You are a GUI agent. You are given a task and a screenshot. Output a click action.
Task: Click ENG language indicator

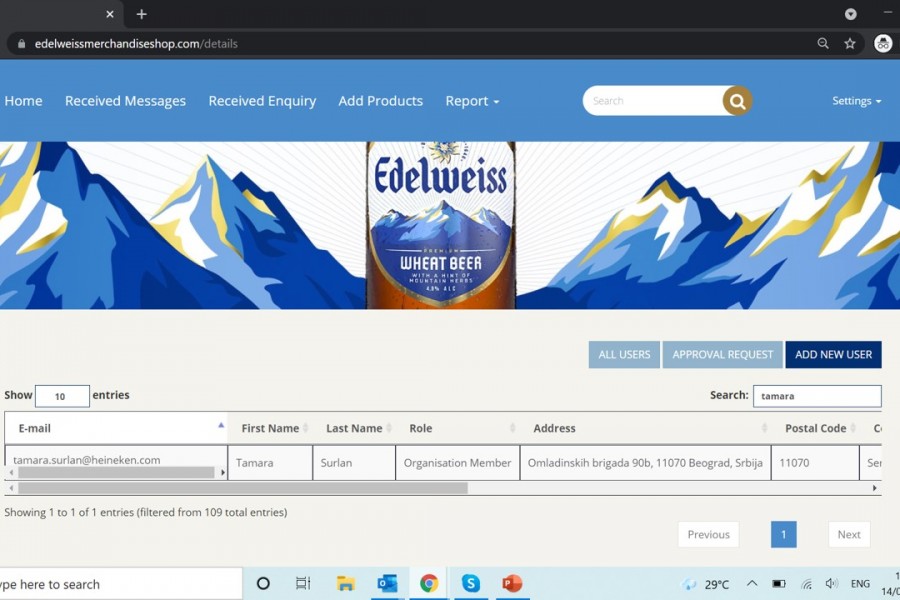pos(860,584)
